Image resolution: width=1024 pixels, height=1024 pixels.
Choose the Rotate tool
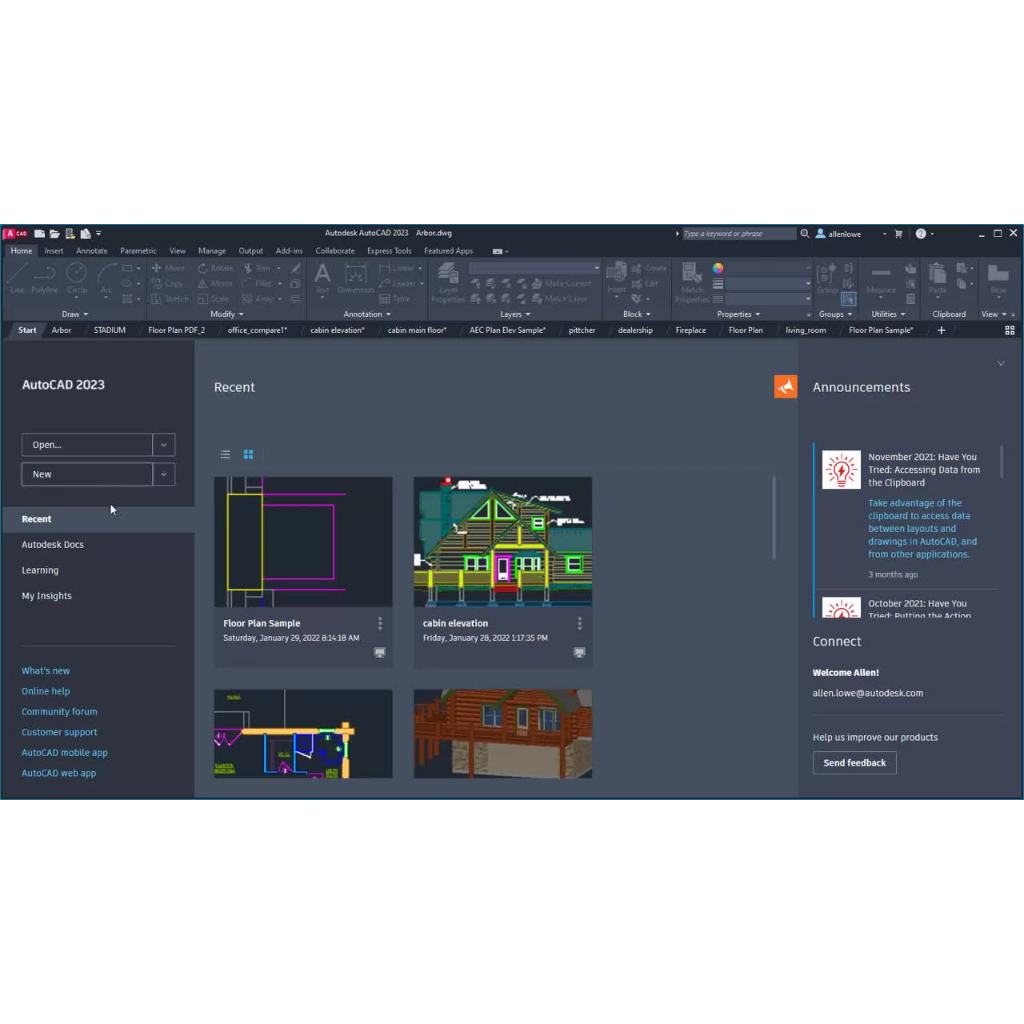point(216,268)
